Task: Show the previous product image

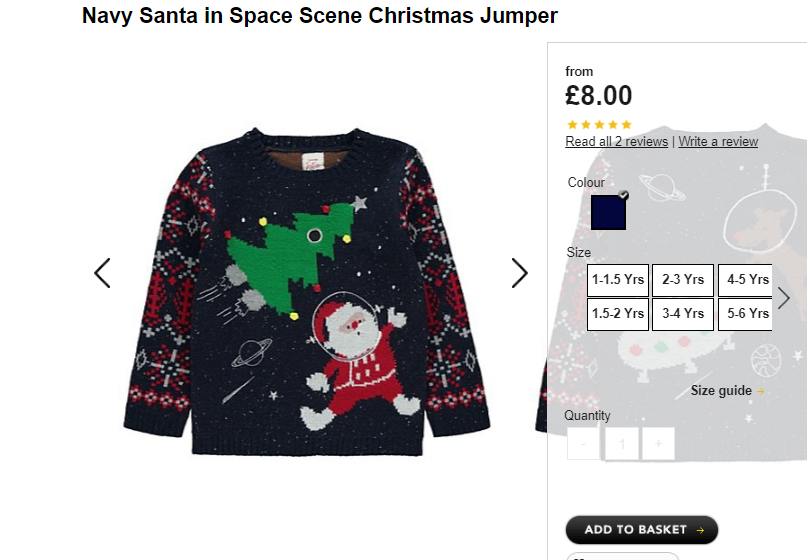Action: (x=102, y=273)
